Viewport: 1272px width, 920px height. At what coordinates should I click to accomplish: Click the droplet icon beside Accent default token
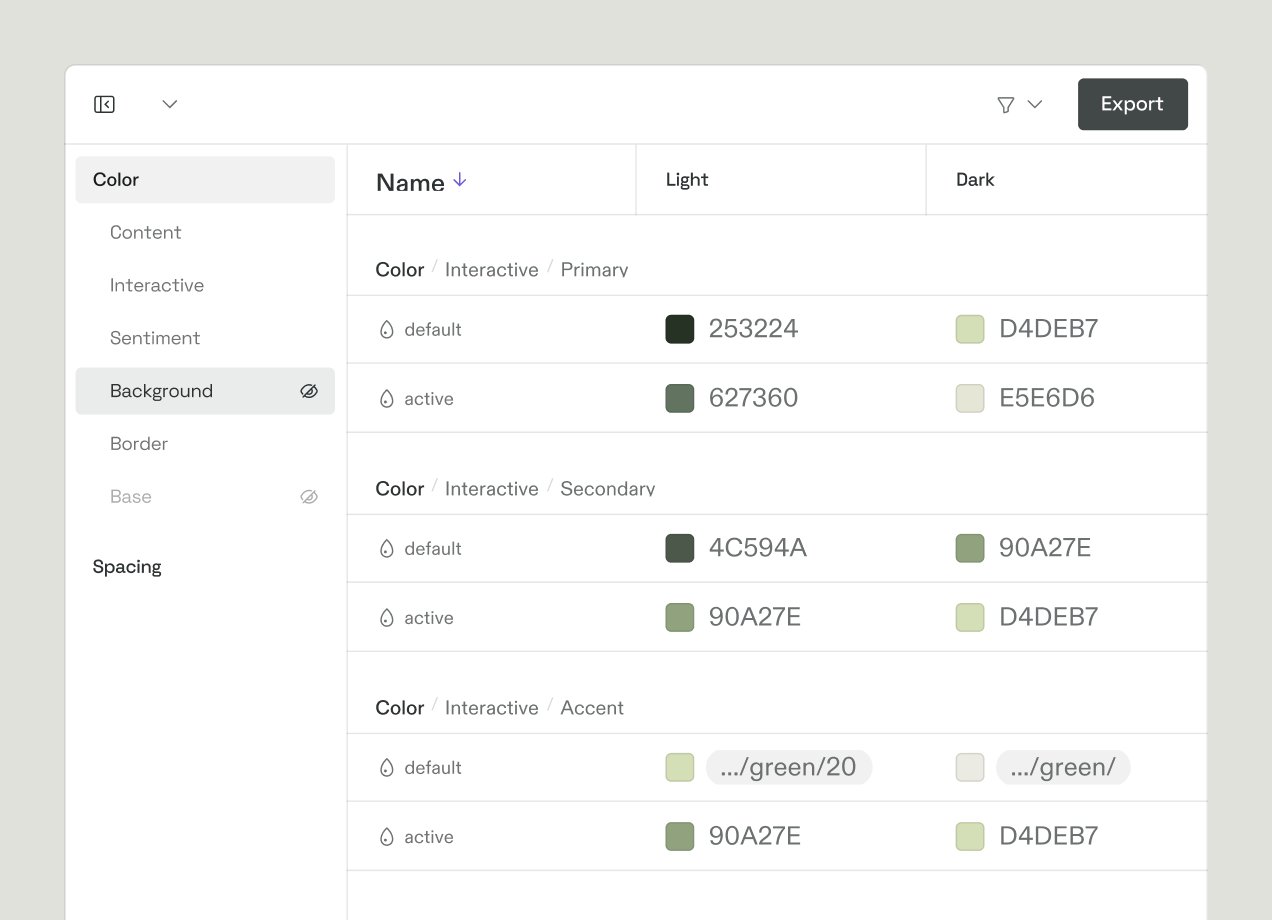pos(387,767)
